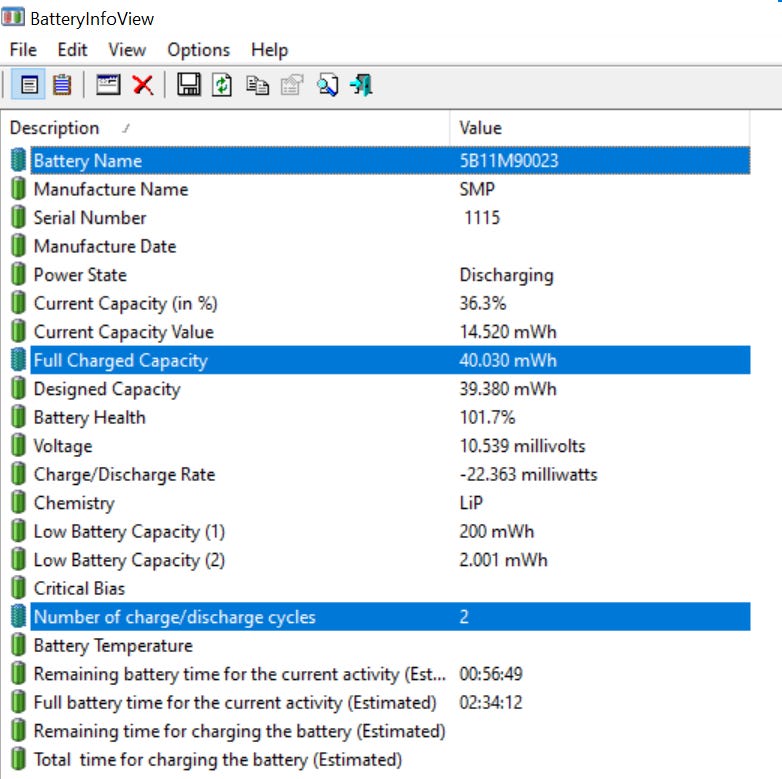The height and width of the screenshot is (779, 782).
Task: Select the Power State row
Action: [x=380, y=275]
